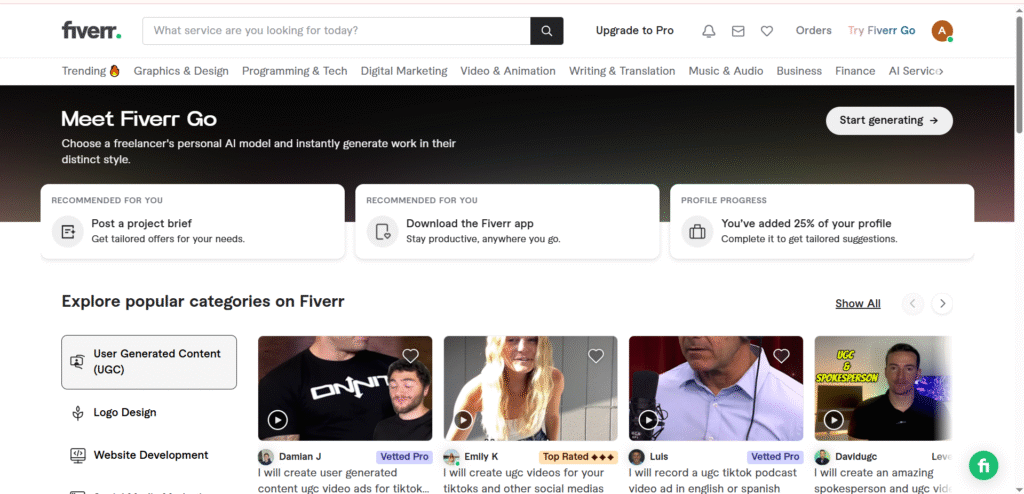Open Davidugc's spokesperson gig thumbnail
1024x494 pixels.
pyautogui.click(x=883, y=388)
